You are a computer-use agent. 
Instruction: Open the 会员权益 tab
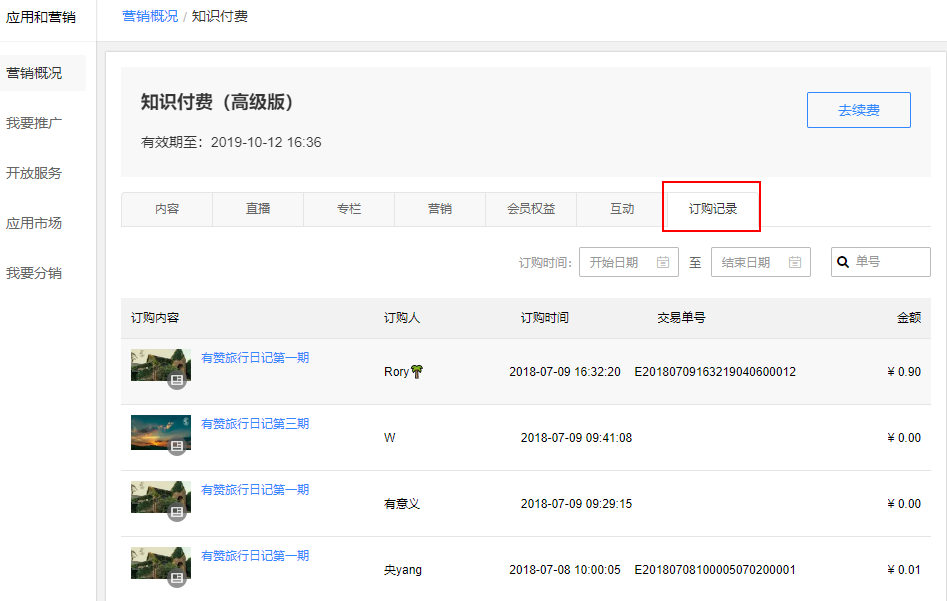[531, 209]
